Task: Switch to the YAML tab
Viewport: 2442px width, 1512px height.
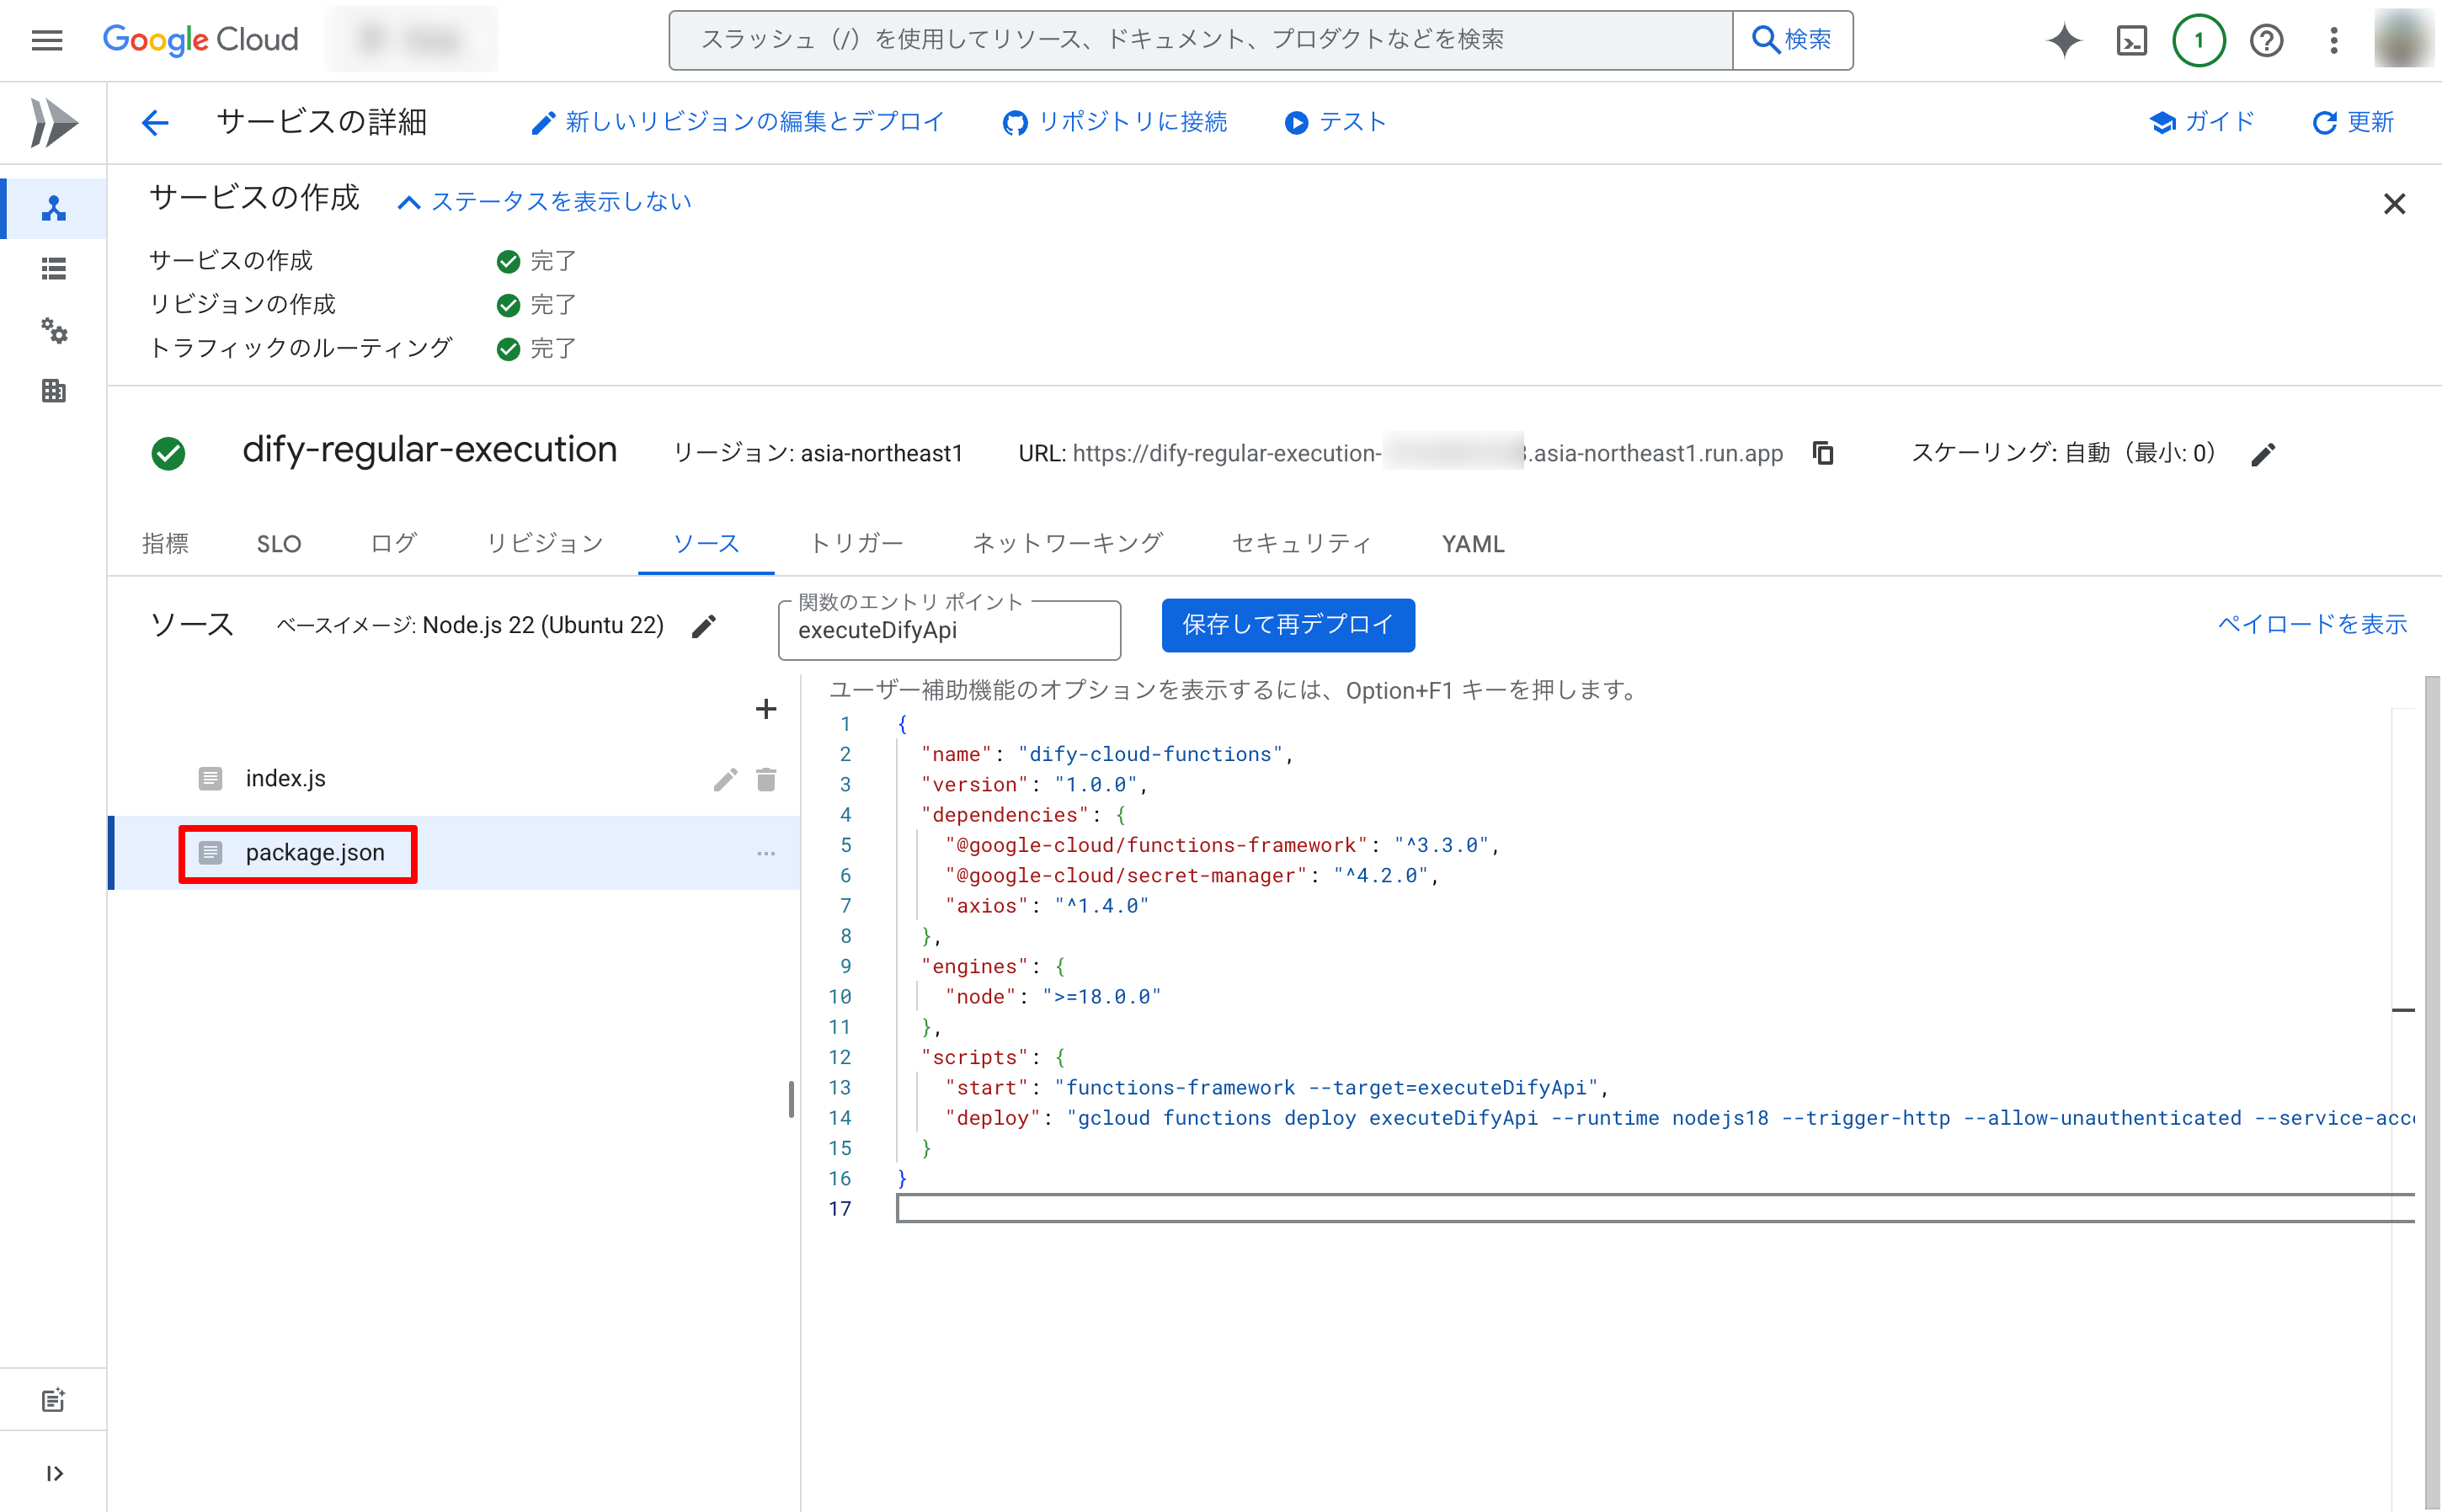Action: click(1472, 543)
